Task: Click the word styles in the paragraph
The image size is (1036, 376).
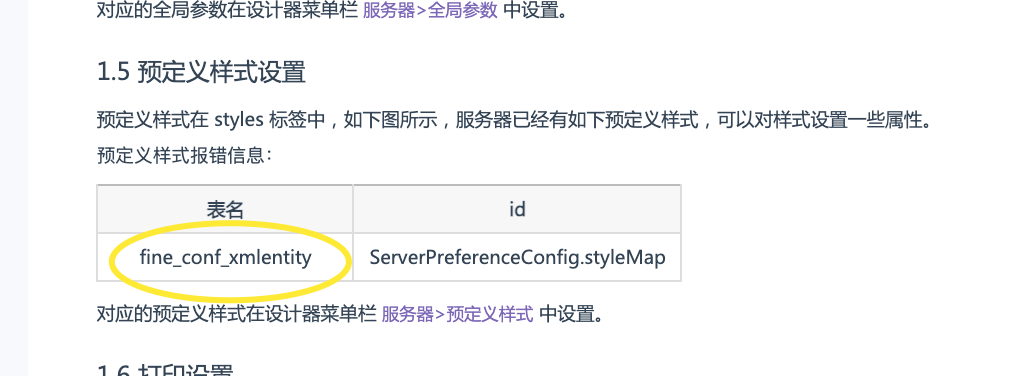Action: (x=239, y=121)
